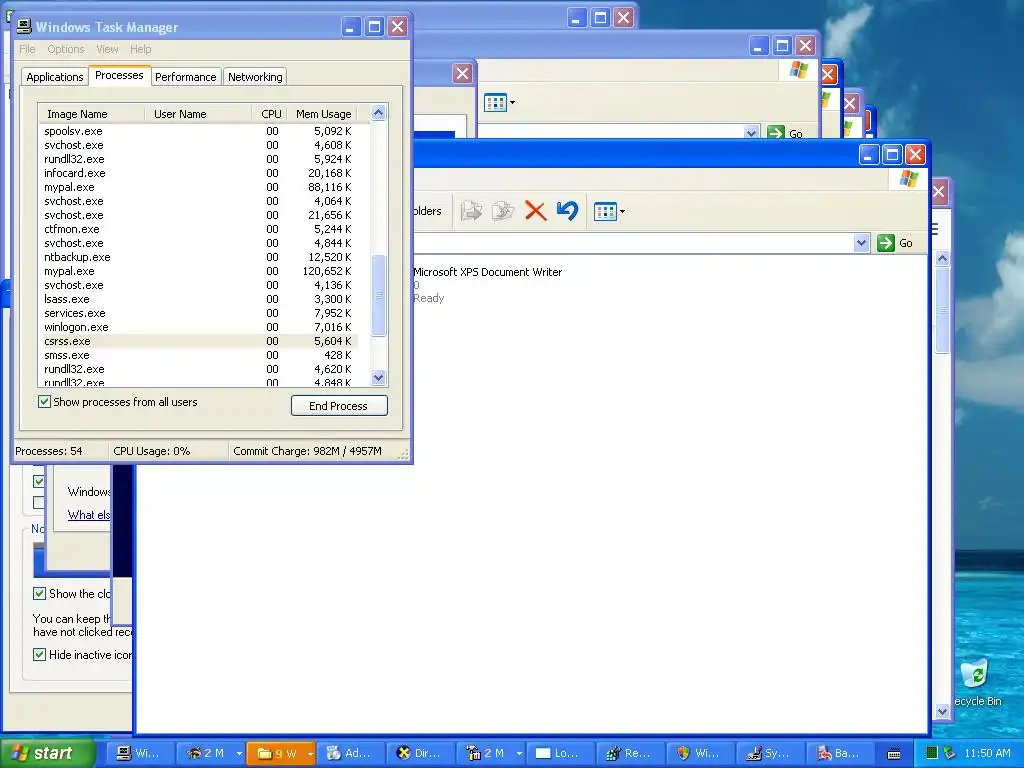
Task: Switch to the shield-icon Wi... taskbar button
Action: point(700,753)
